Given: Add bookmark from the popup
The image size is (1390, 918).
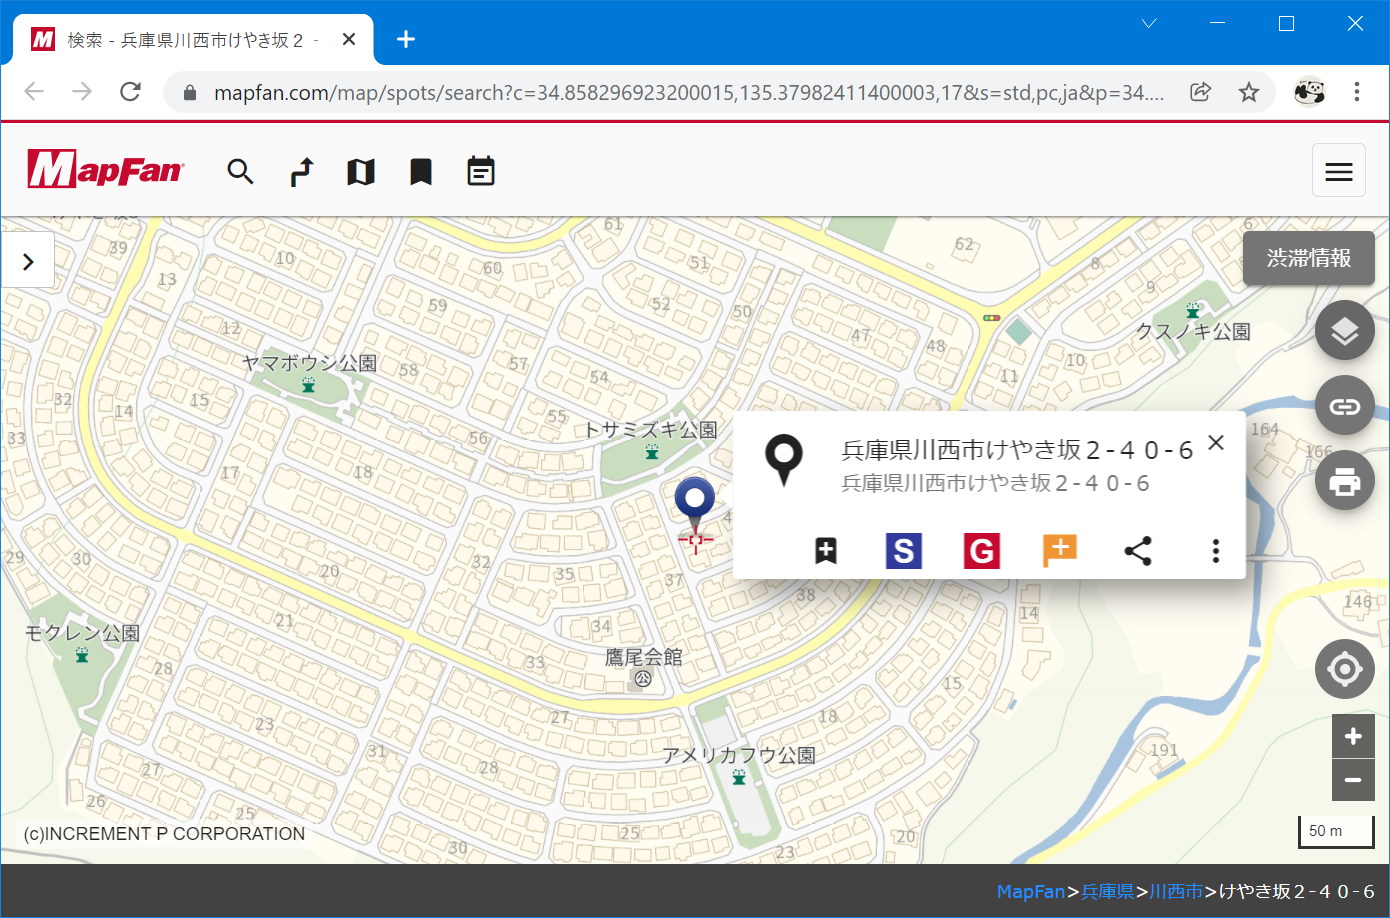Looking at the screenshot, I should pyautogui.click(x=825, y=550).
